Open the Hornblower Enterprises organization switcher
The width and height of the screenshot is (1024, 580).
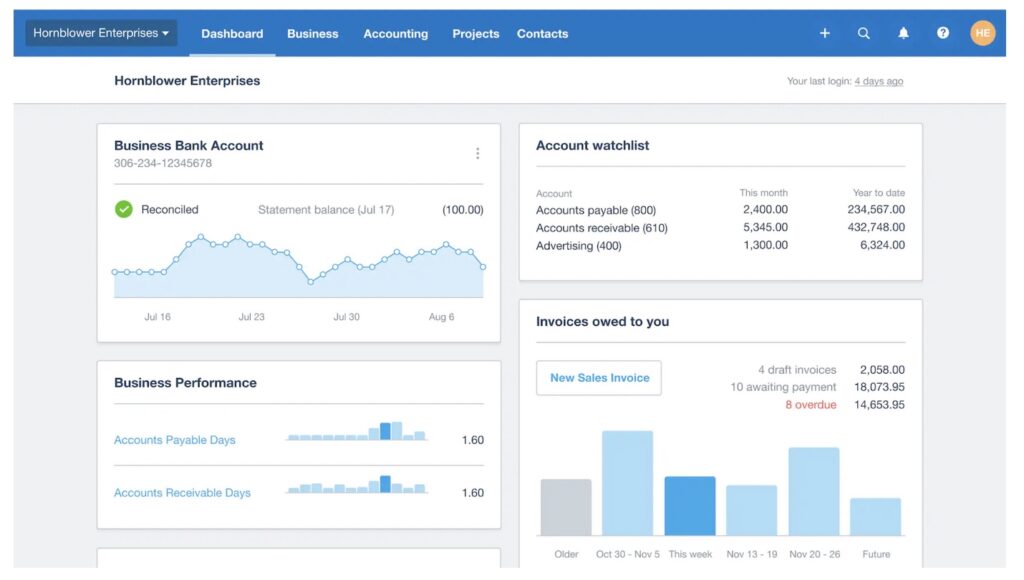[x=100, y=32]
